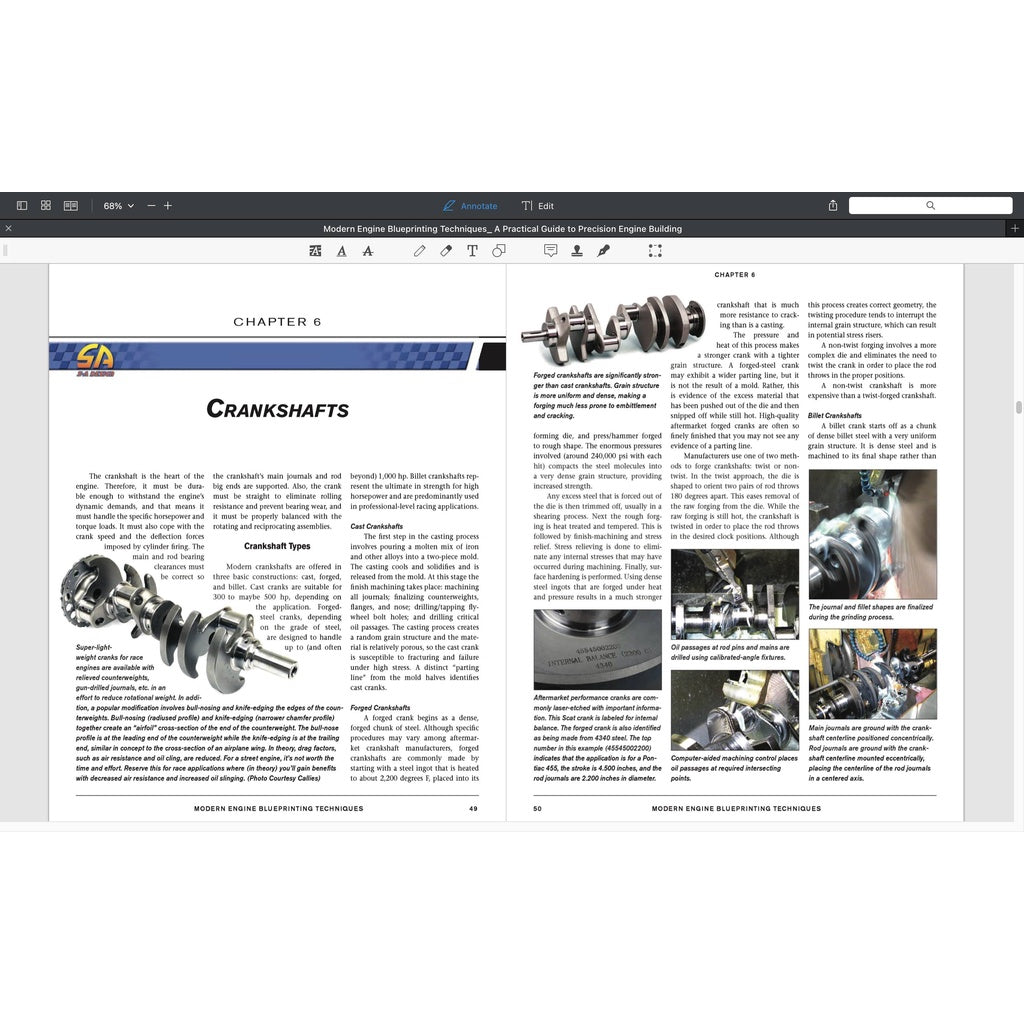Viewport: 1024px width, 1024px height.
Task: Open the 68% zoom level dropdown
Action: click(117, 205)
